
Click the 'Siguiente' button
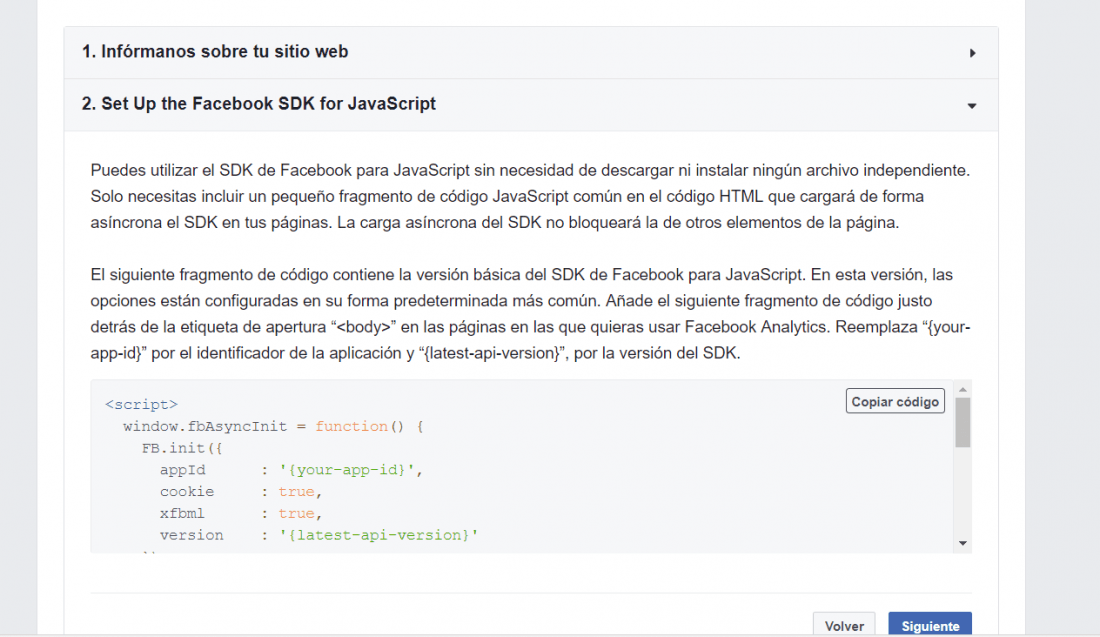(x=930, y=624)
